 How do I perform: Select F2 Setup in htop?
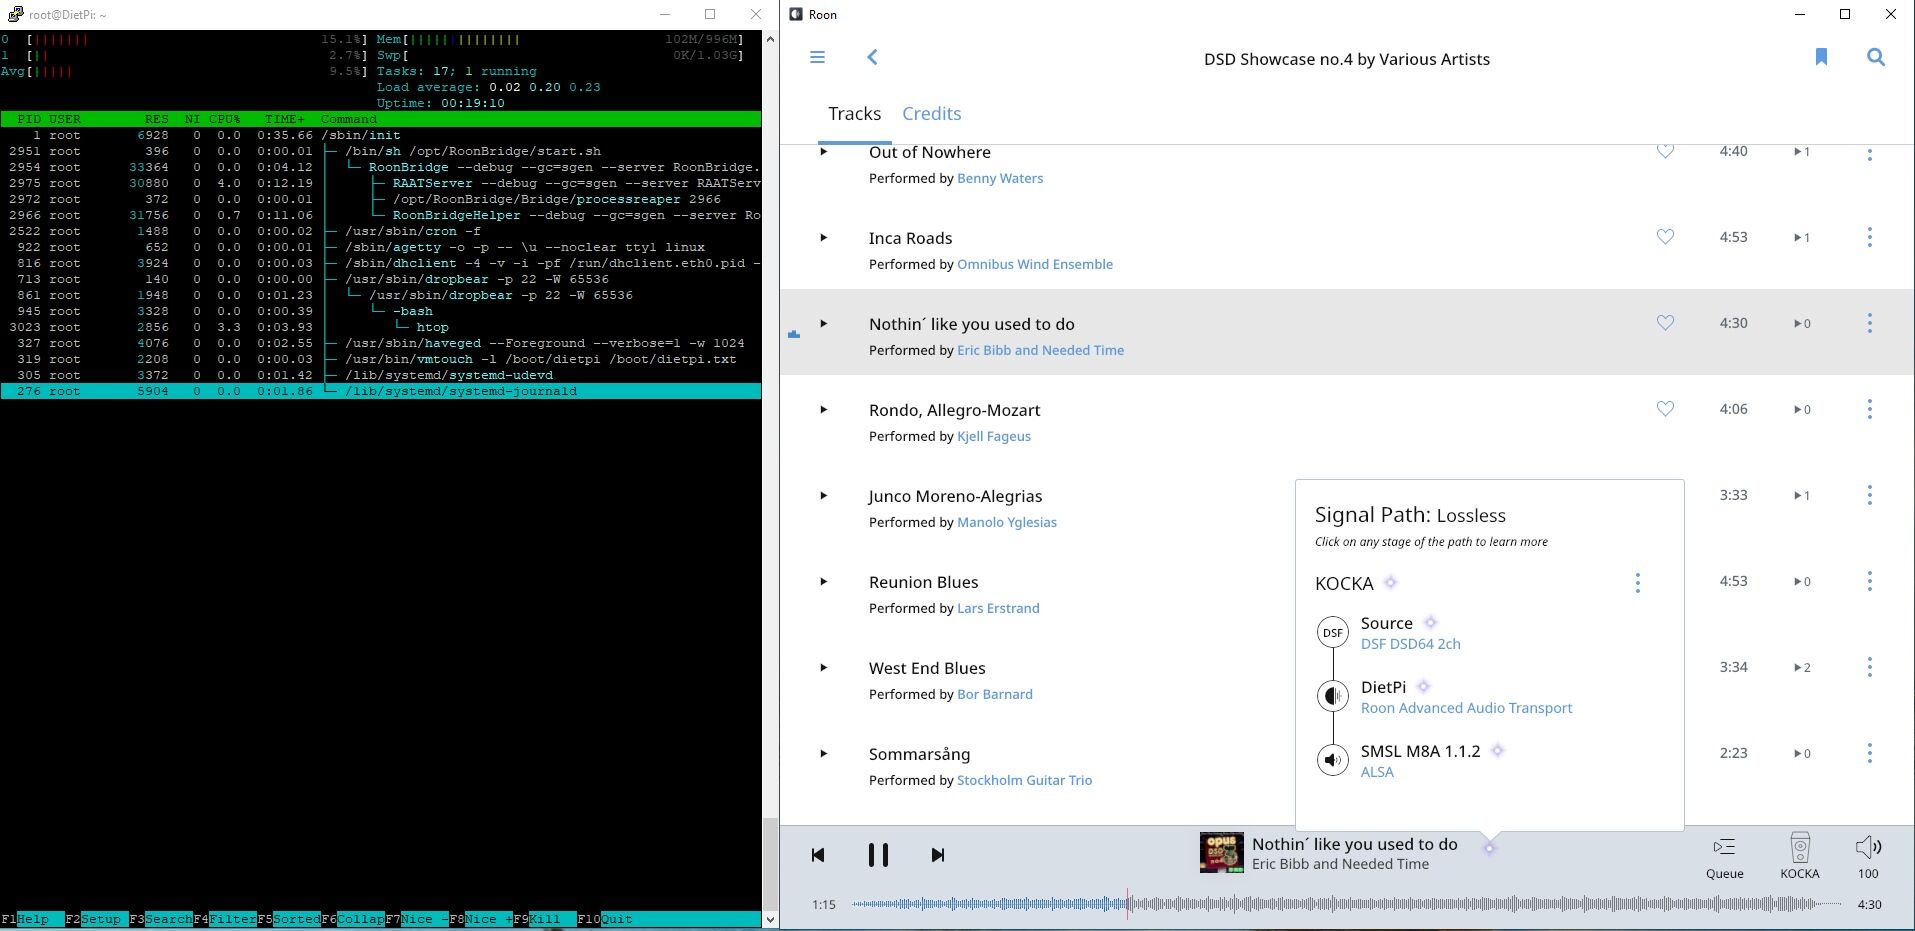click(x=96, y=919)
